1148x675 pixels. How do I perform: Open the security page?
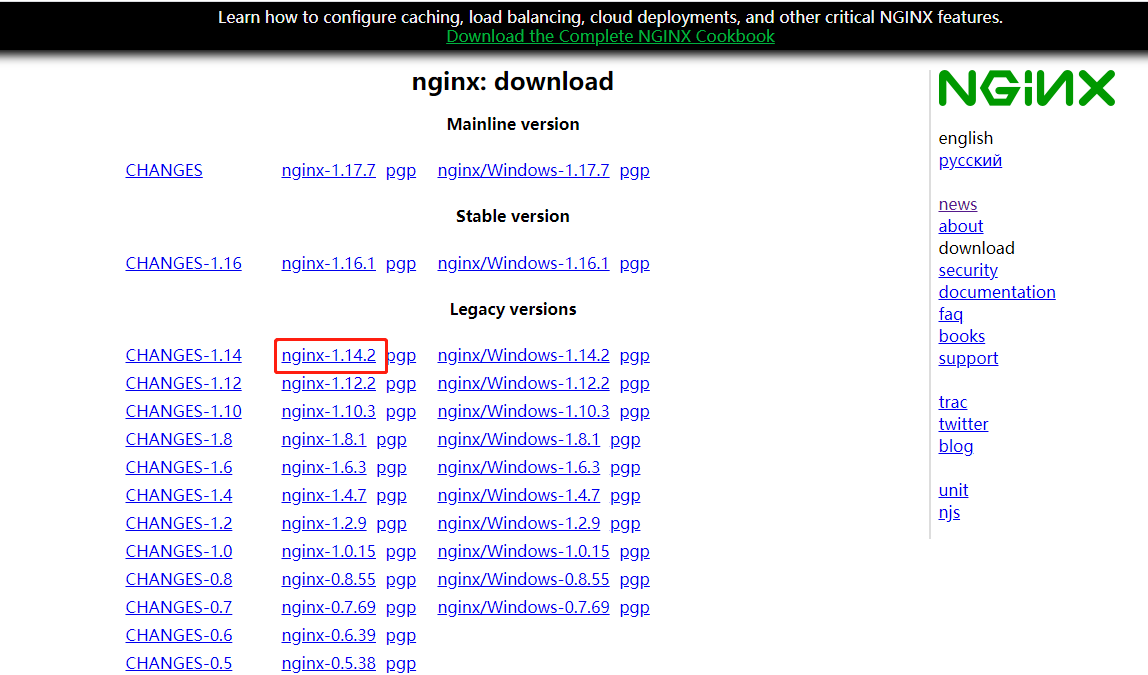(x=968, y=270)
